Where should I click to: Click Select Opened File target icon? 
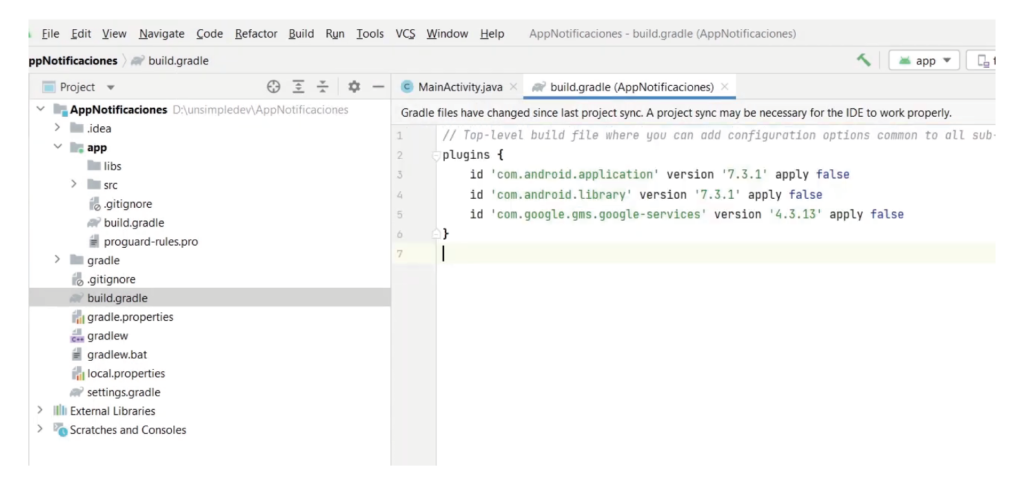(x=274, y=87)
